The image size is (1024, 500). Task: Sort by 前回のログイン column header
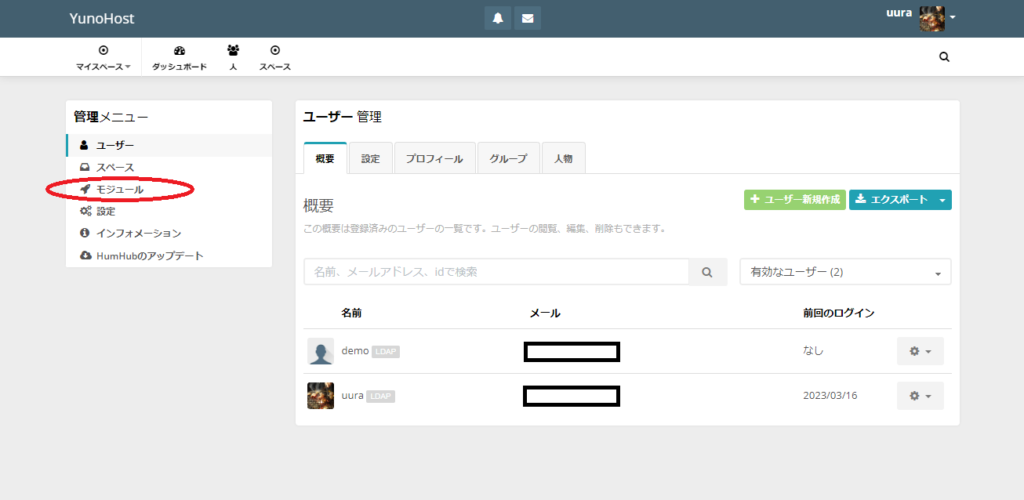pyautogui.click(x=839, y=313)
